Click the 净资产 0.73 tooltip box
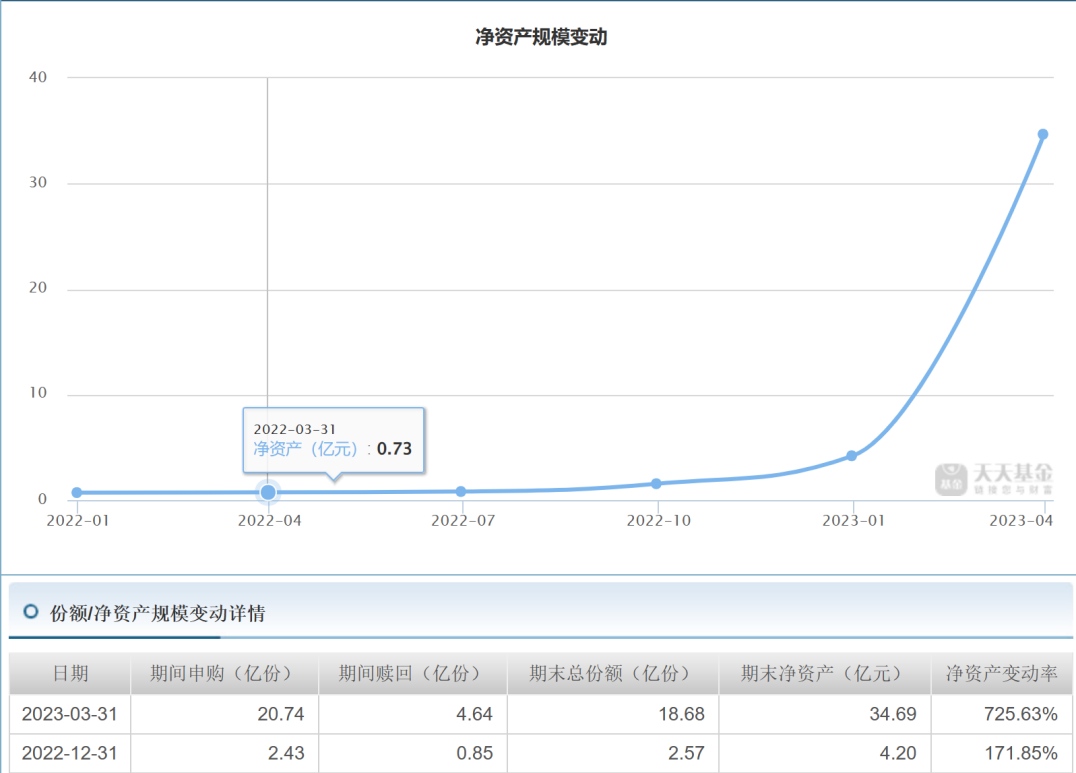The height and width of the screenshot is (773, 1076). pyautogui.click(x=333, y=440)
